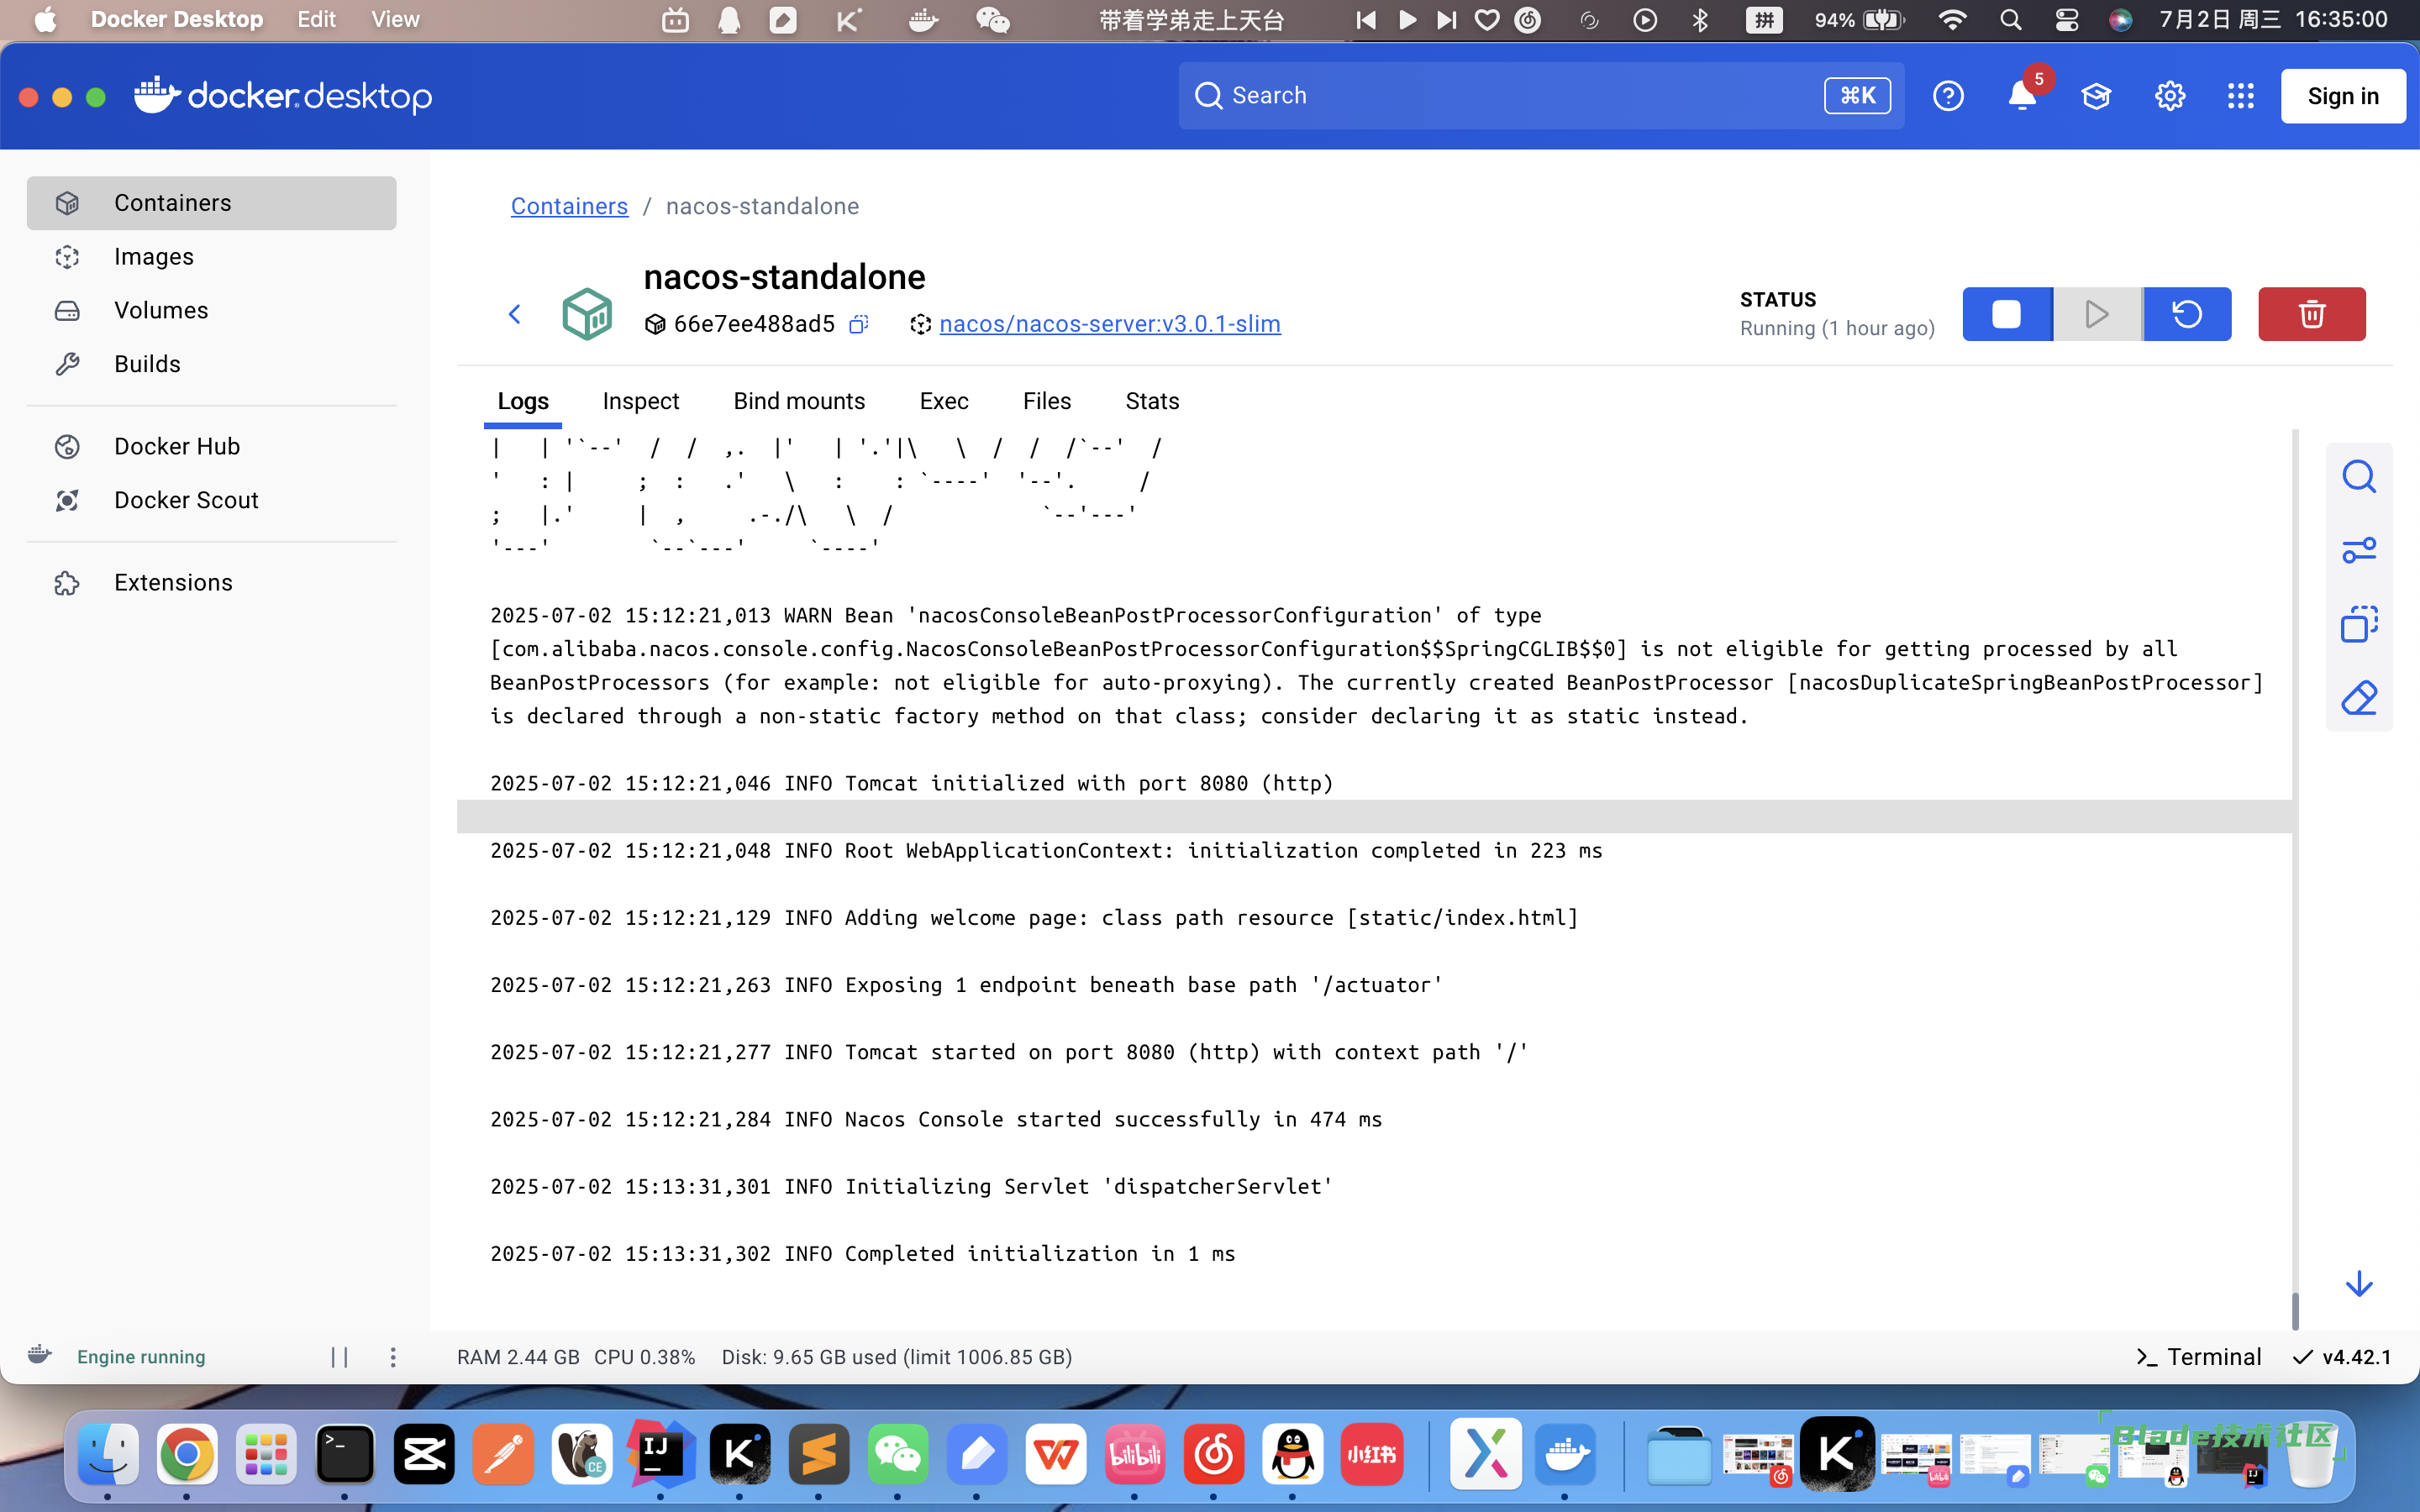Focus the Search field

point(1541,96)
